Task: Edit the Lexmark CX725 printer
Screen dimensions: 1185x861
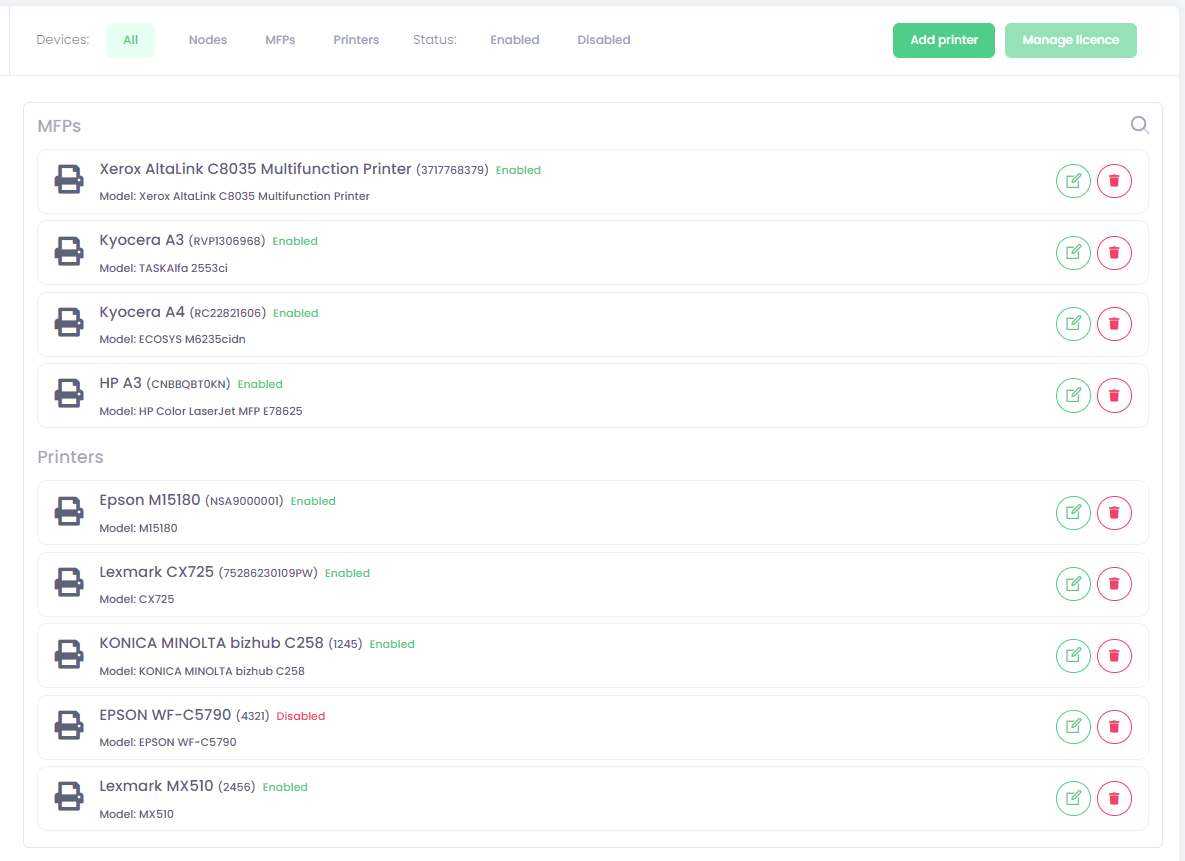Action: click(1073, 584)
